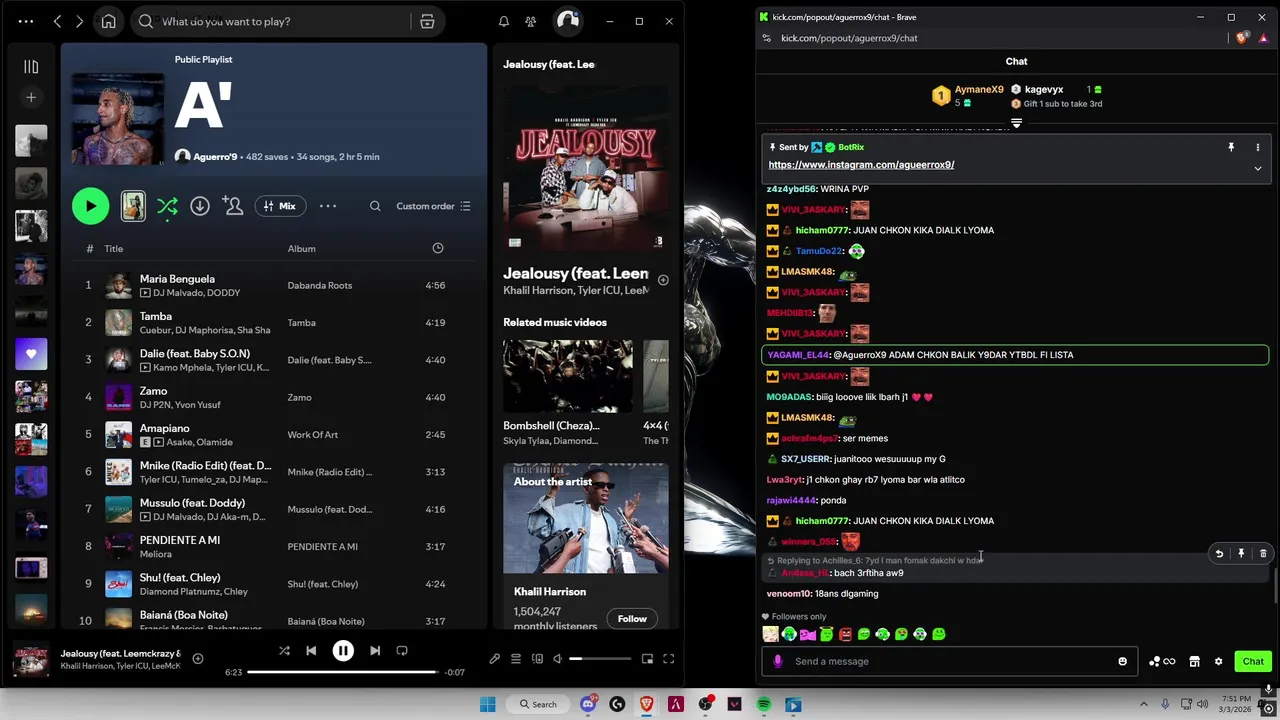Screen dimensions: 1280x720
Task: Open Spotify notifications bell
Action: coord(504,21)
